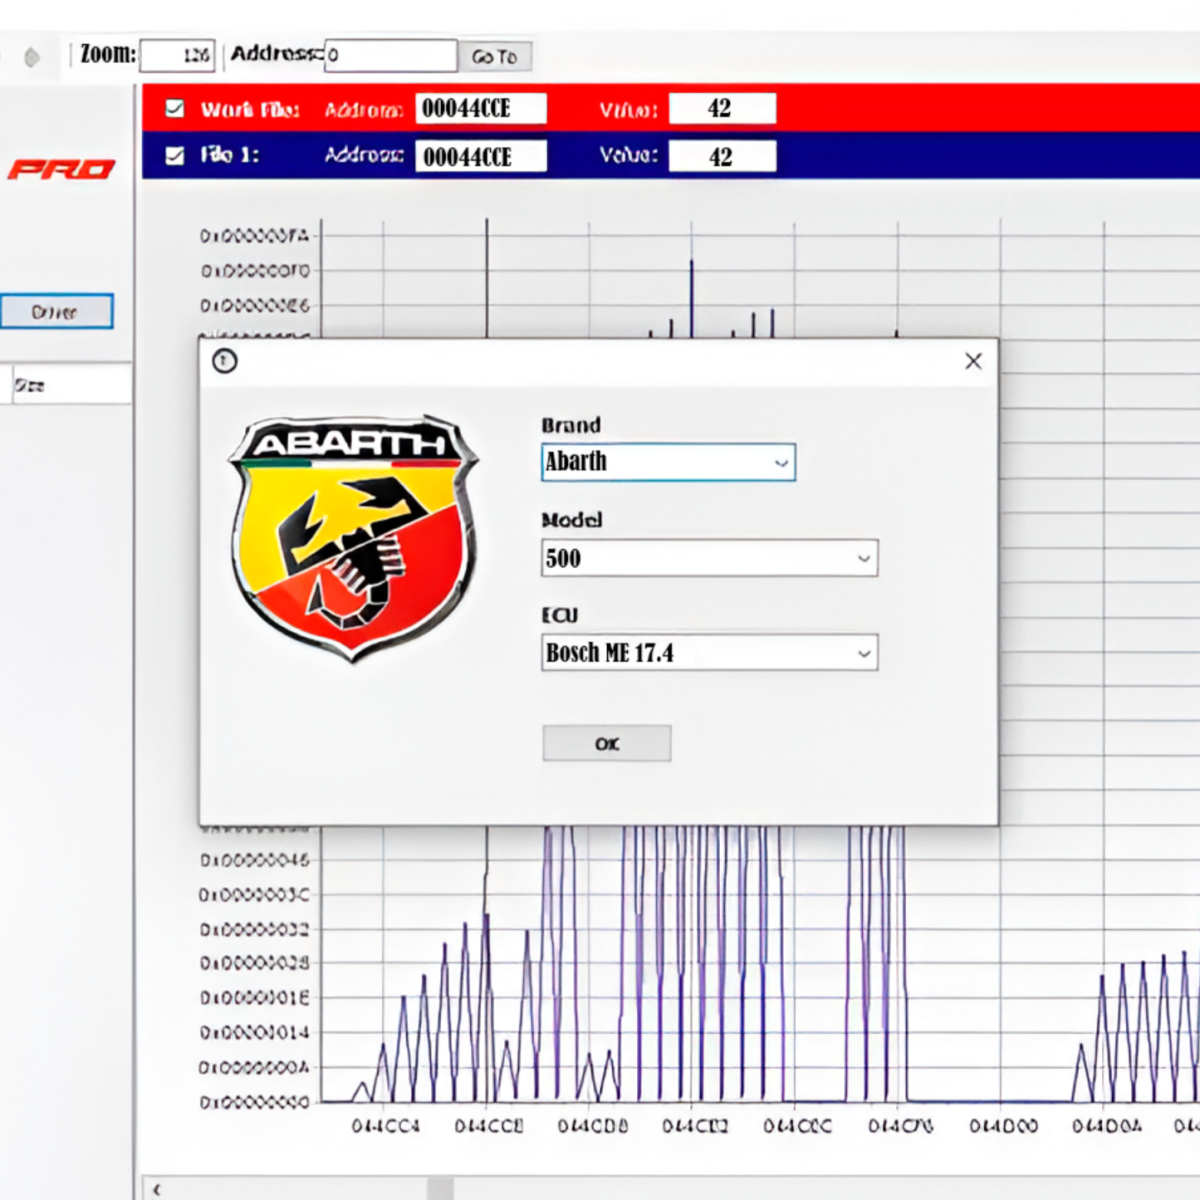Click the File 1 address field

coord(481,156)
